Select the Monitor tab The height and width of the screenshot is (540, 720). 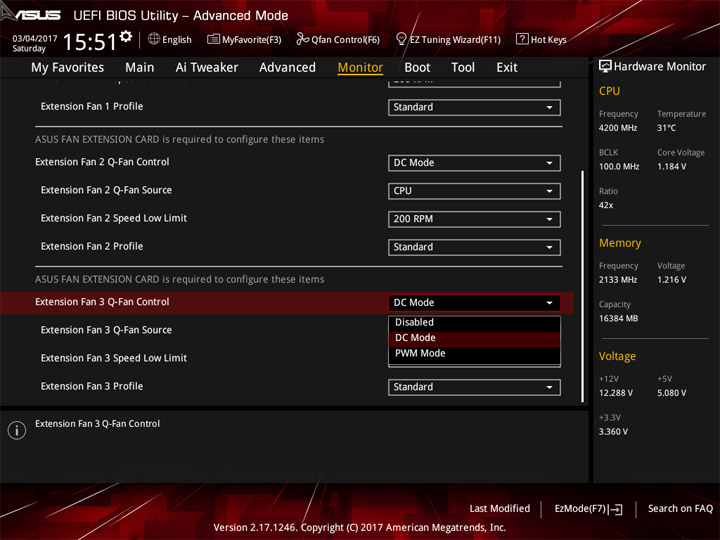point(360,68)
